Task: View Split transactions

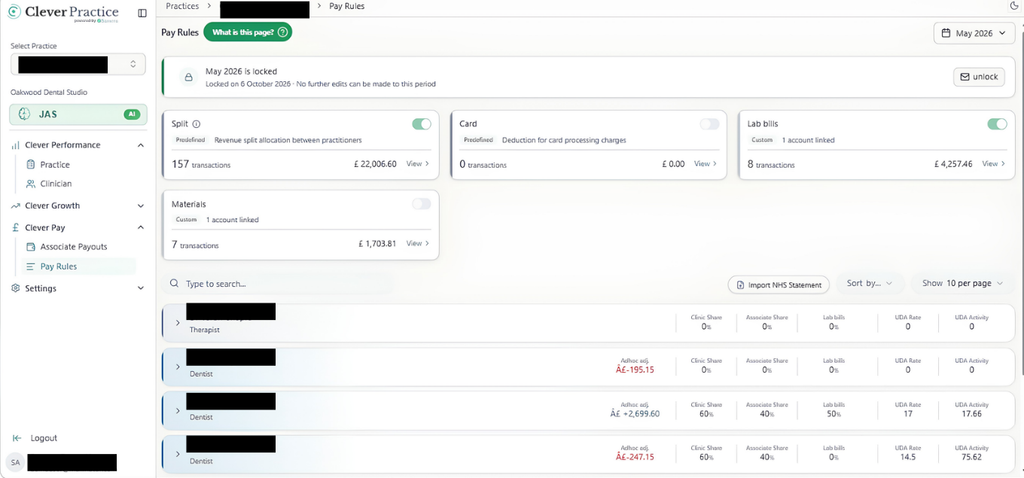Action: (418, 164)
